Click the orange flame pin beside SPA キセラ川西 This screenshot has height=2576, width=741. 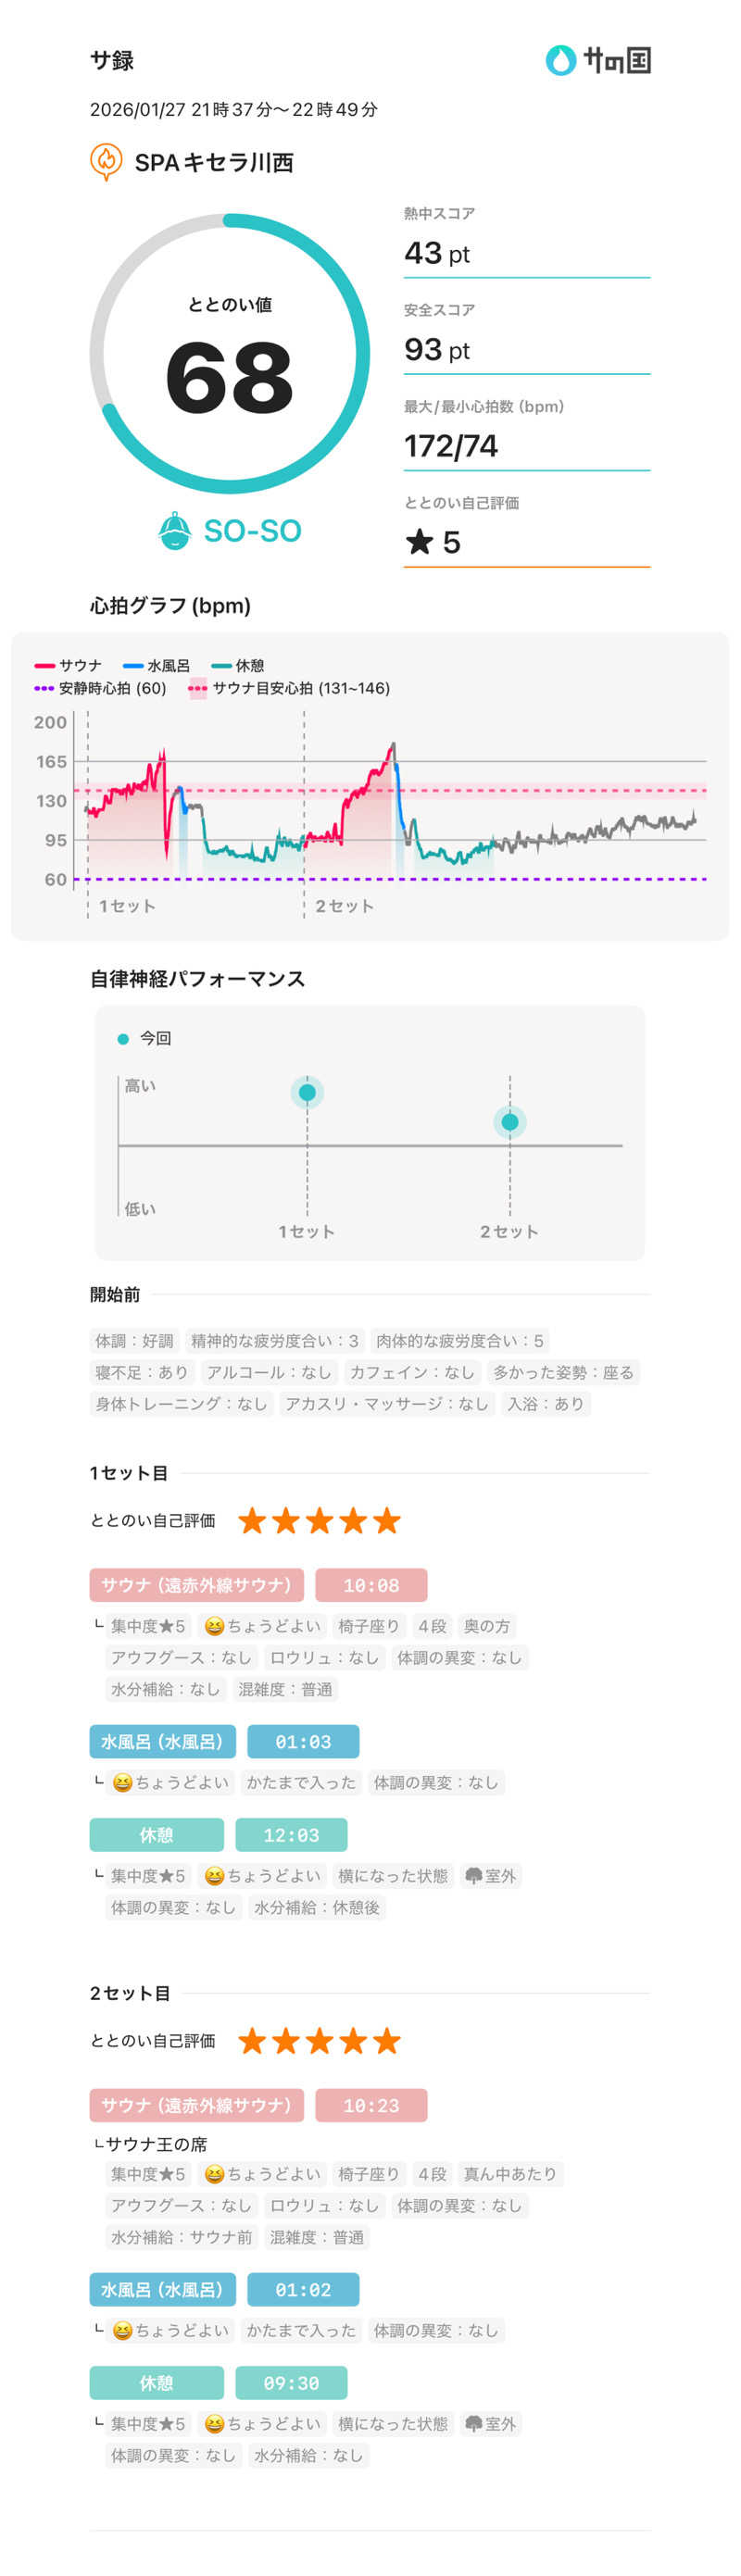coord(106,161)
